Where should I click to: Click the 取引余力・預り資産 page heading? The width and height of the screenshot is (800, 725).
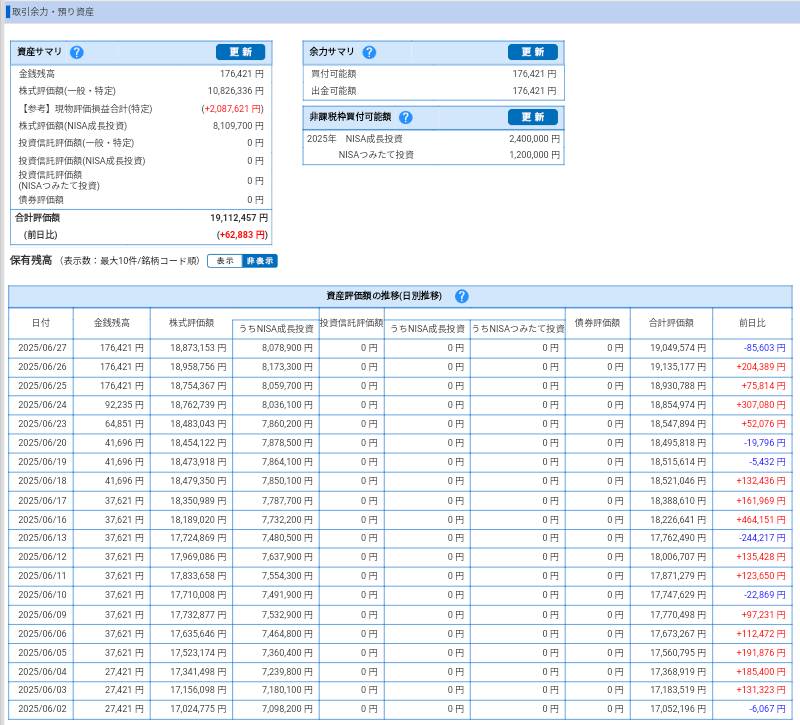coord(53,12)
